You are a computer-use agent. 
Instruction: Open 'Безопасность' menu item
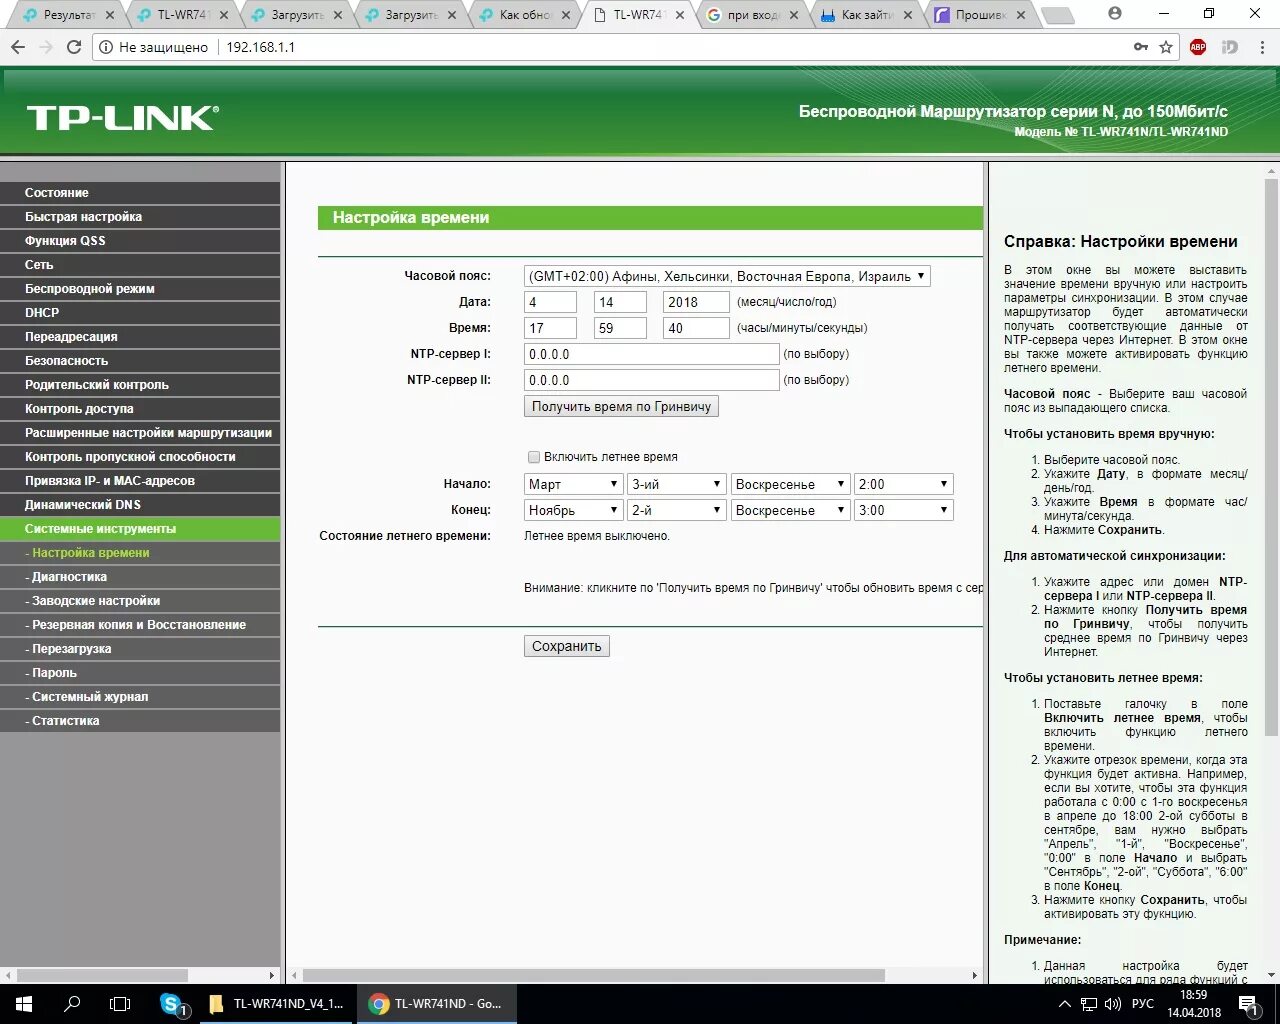[140, 361]
